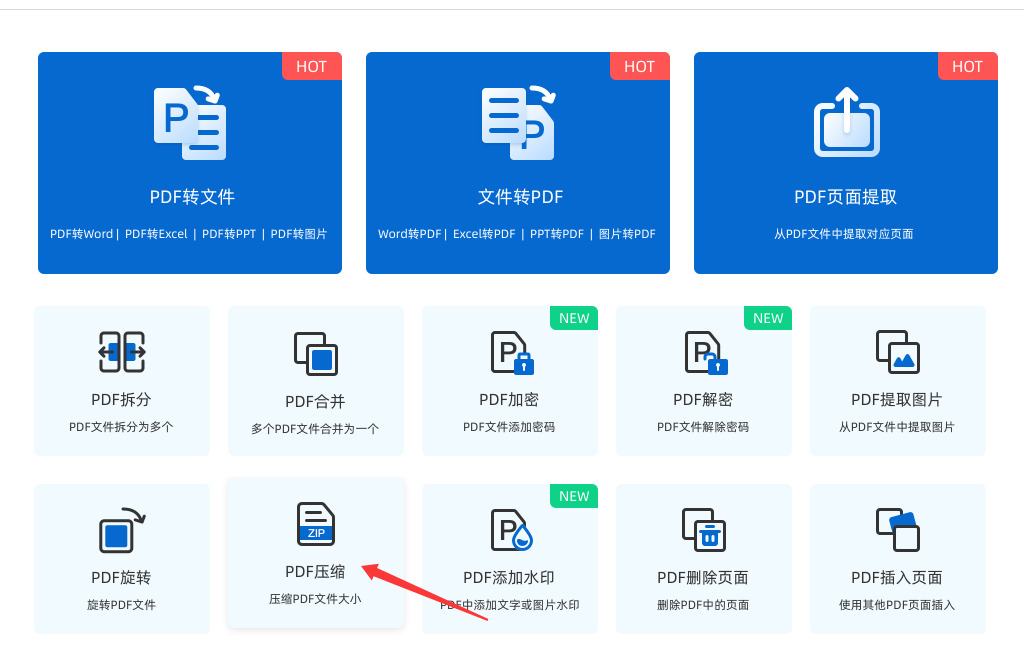Click the PDF加密 lock icon
The image size is (1024, 651).
513,353
